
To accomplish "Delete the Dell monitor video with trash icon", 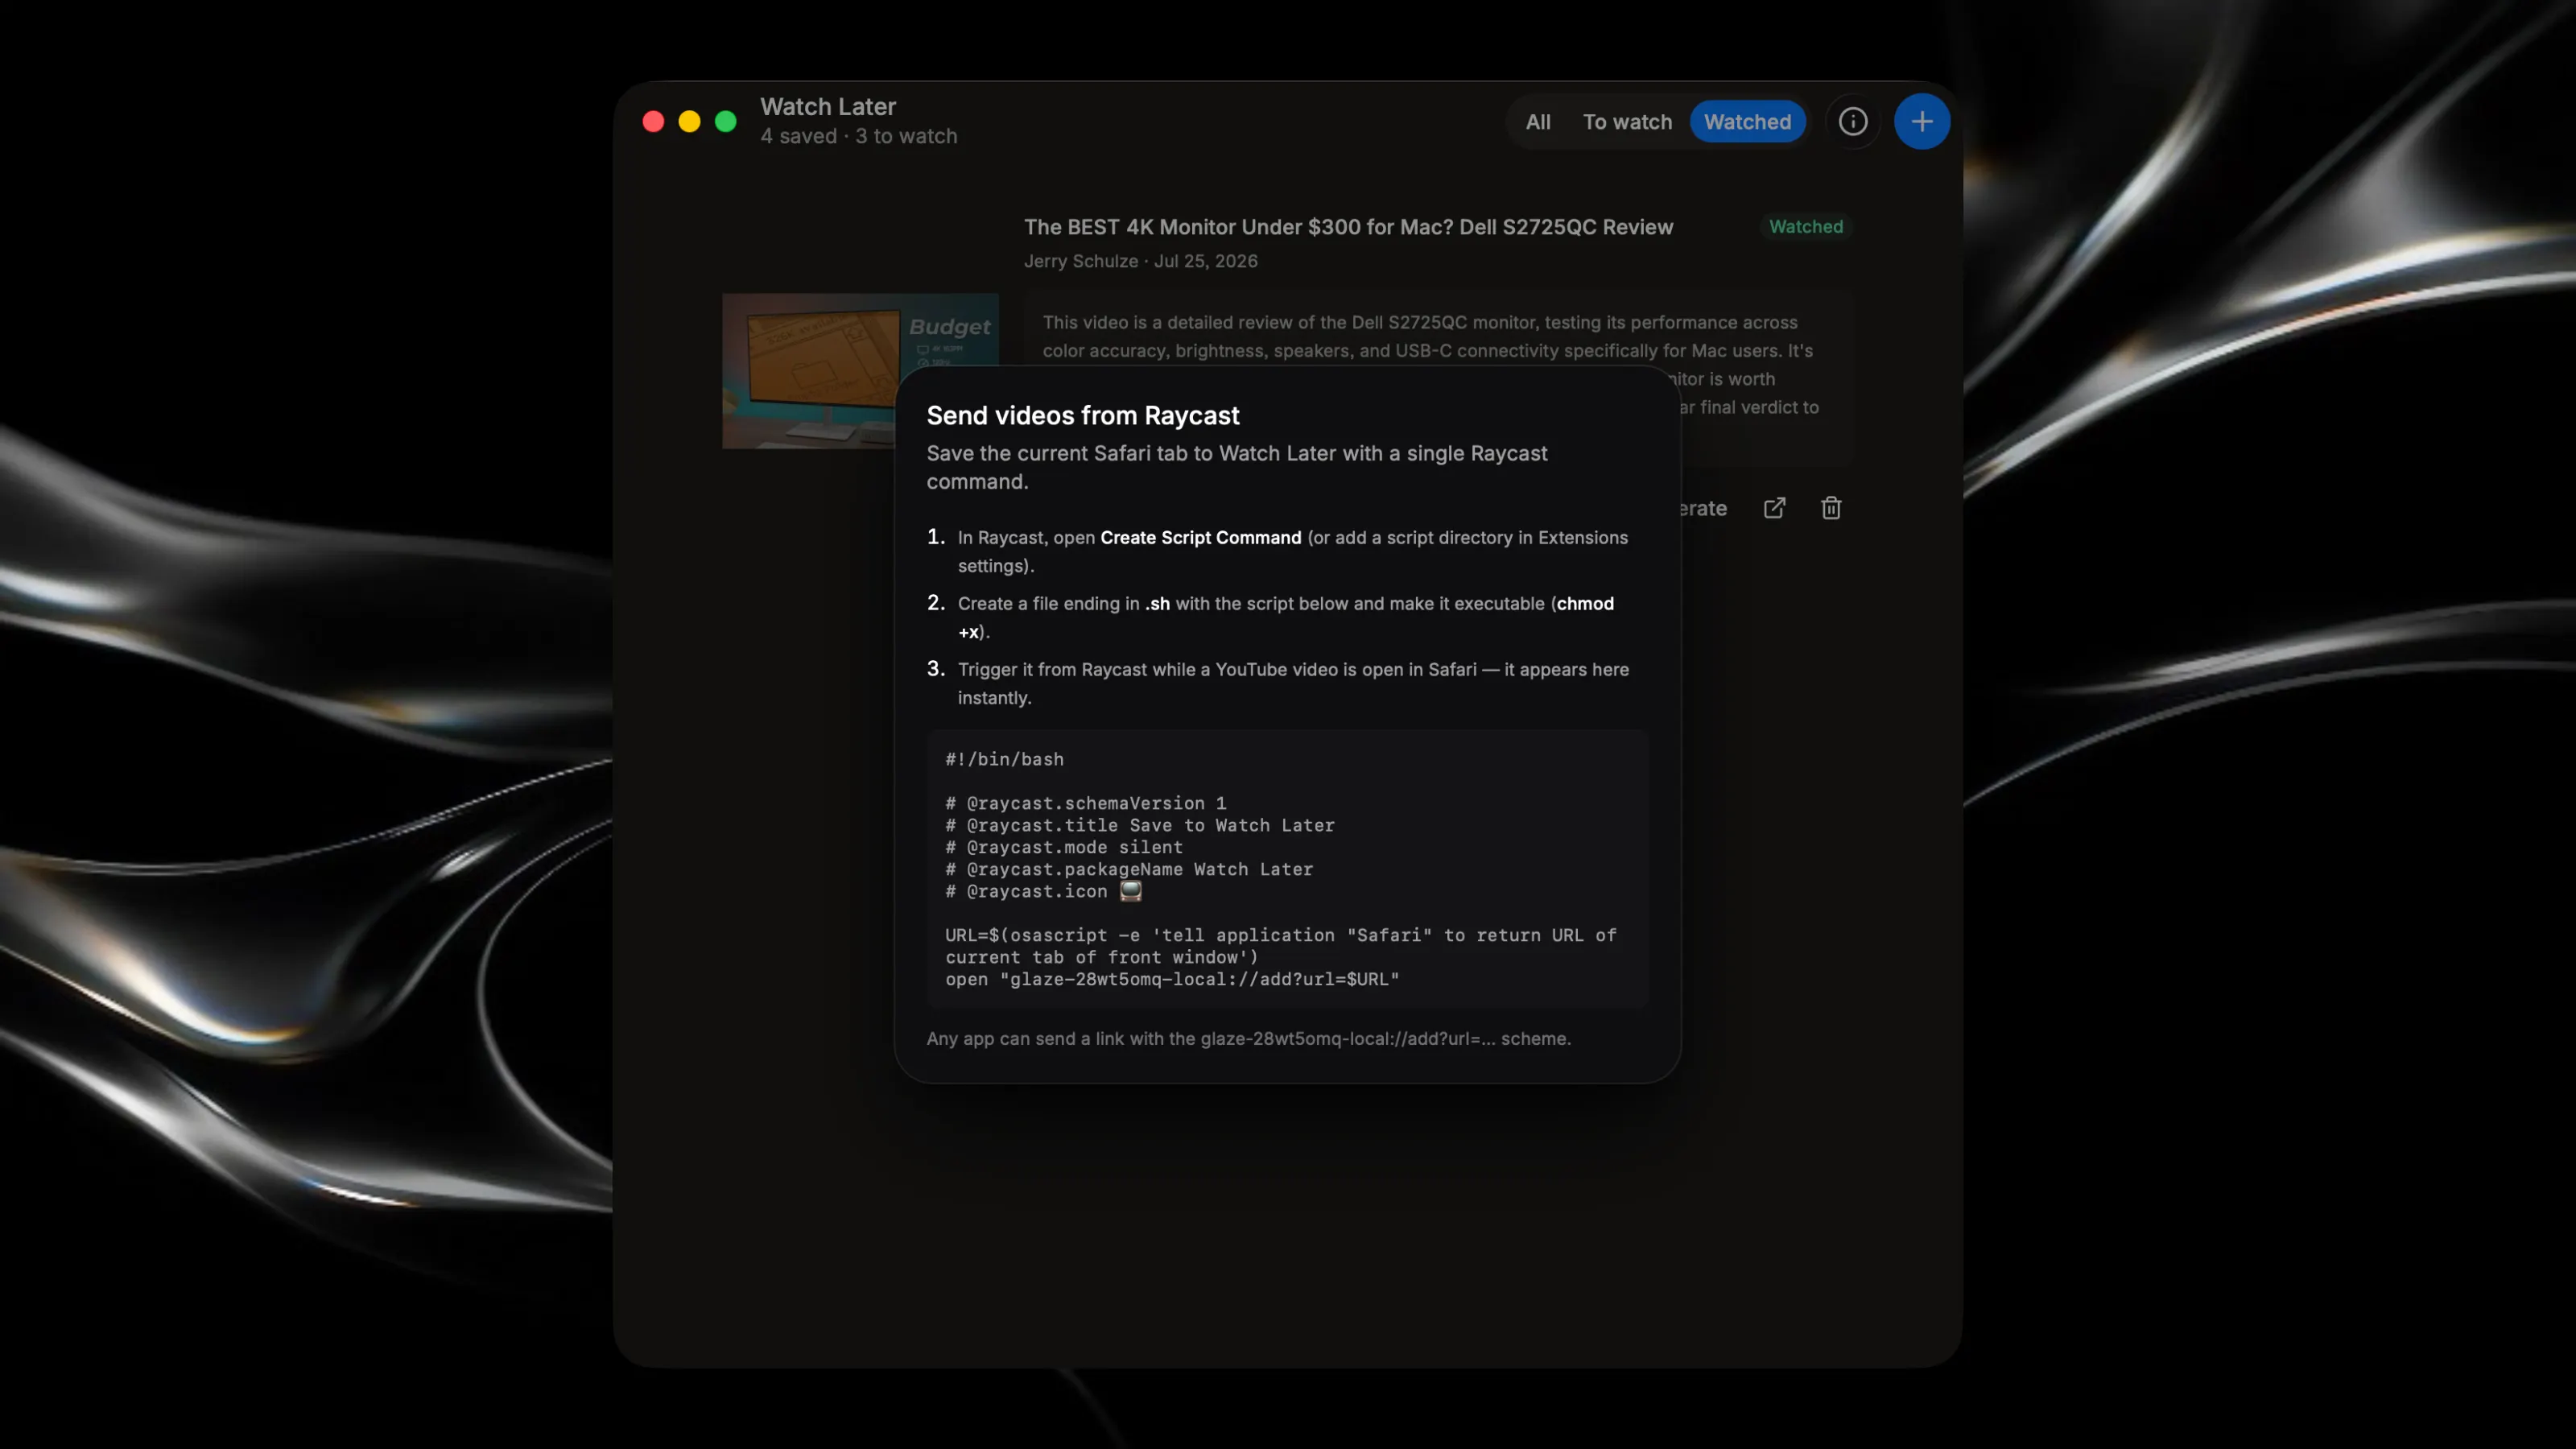I will click(x=1831, y=508).
